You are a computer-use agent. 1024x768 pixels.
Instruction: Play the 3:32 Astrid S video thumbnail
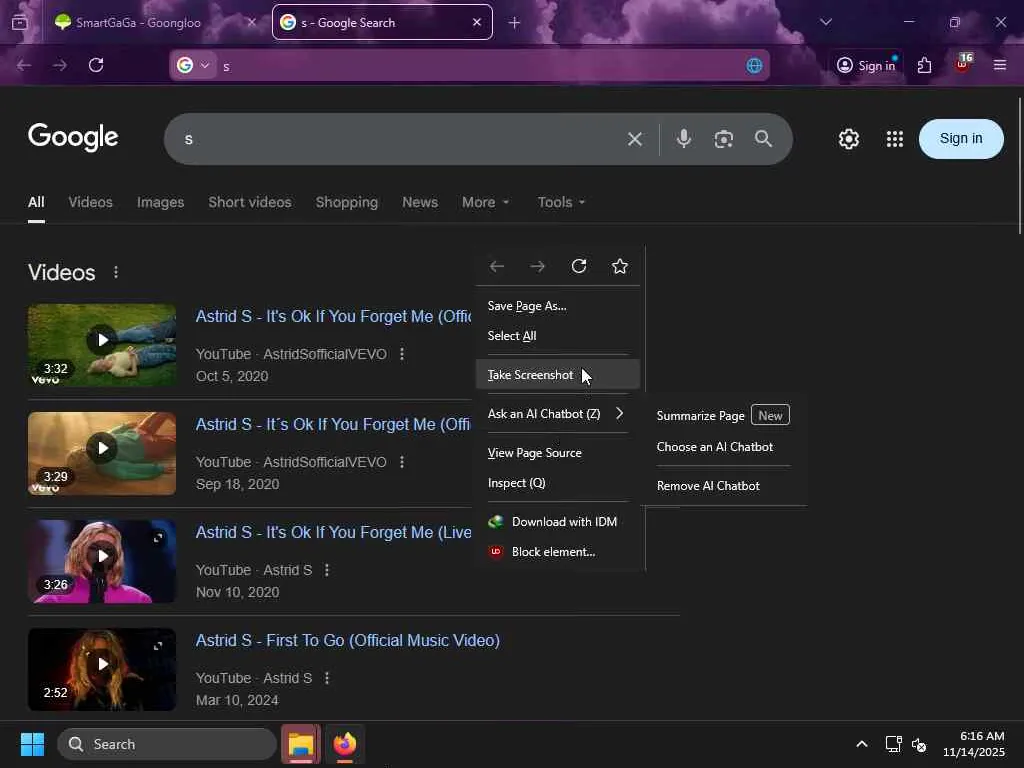click(x=102, y=344)
